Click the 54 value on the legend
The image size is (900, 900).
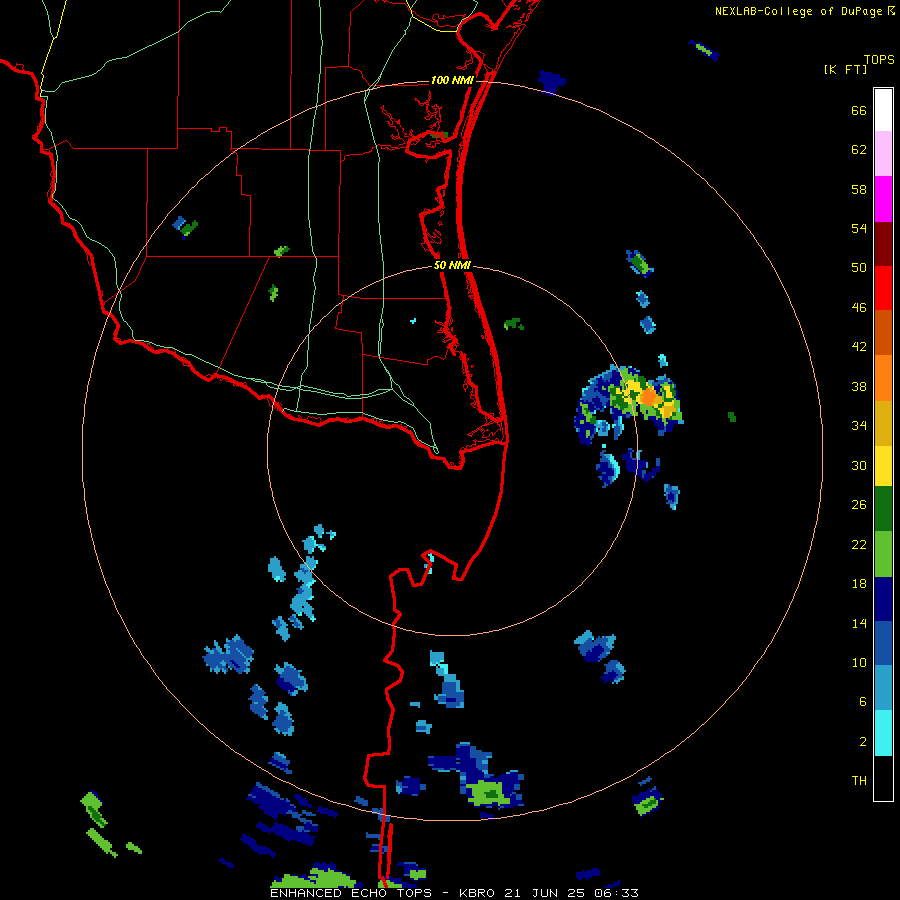click(x=859, y=228)
